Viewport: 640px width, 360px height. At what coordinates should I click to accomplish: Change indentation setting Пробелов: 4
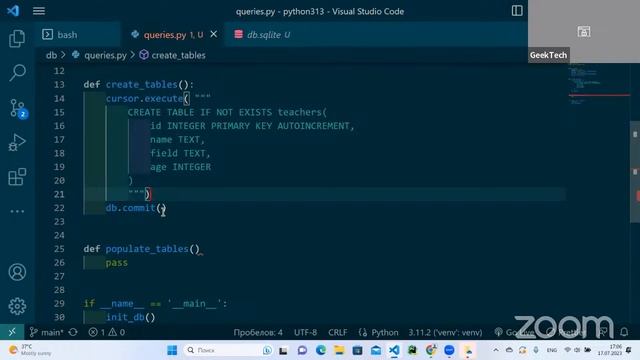[x=258, y=332]
